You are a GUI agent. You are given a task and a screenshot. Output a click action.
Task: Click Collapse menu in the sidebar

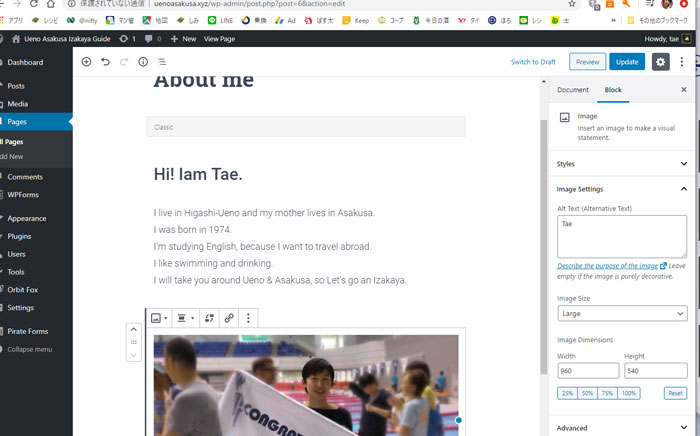29,349
